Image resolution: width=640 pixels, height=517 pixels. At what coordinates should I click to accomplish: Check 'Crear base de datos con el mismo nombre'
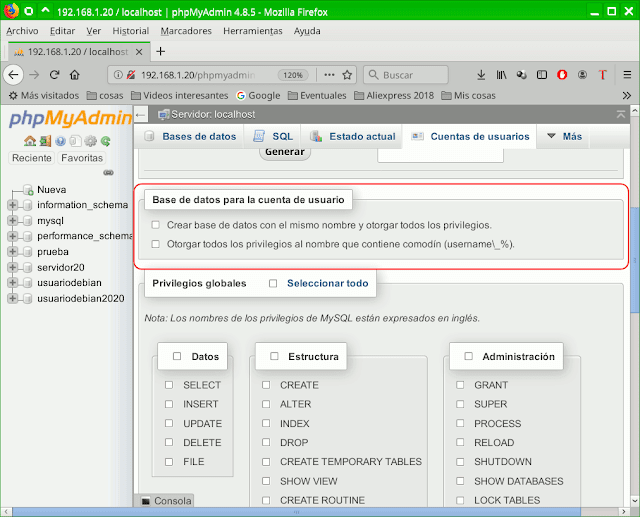click(x=156, y=225)
